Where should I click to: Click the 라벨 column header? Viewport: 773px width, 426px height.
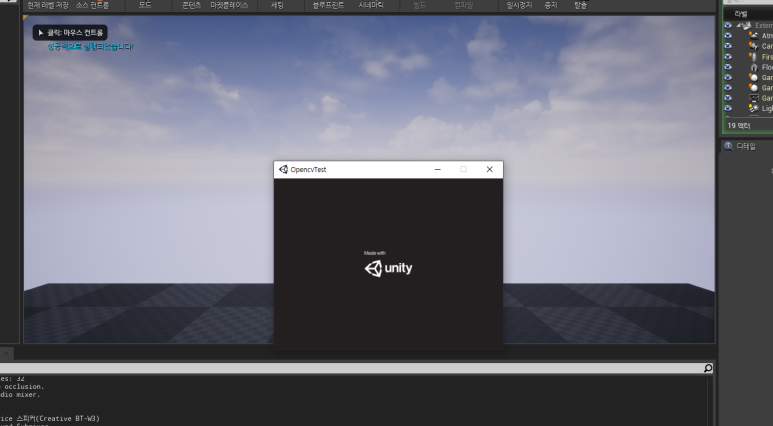point(741,14)
